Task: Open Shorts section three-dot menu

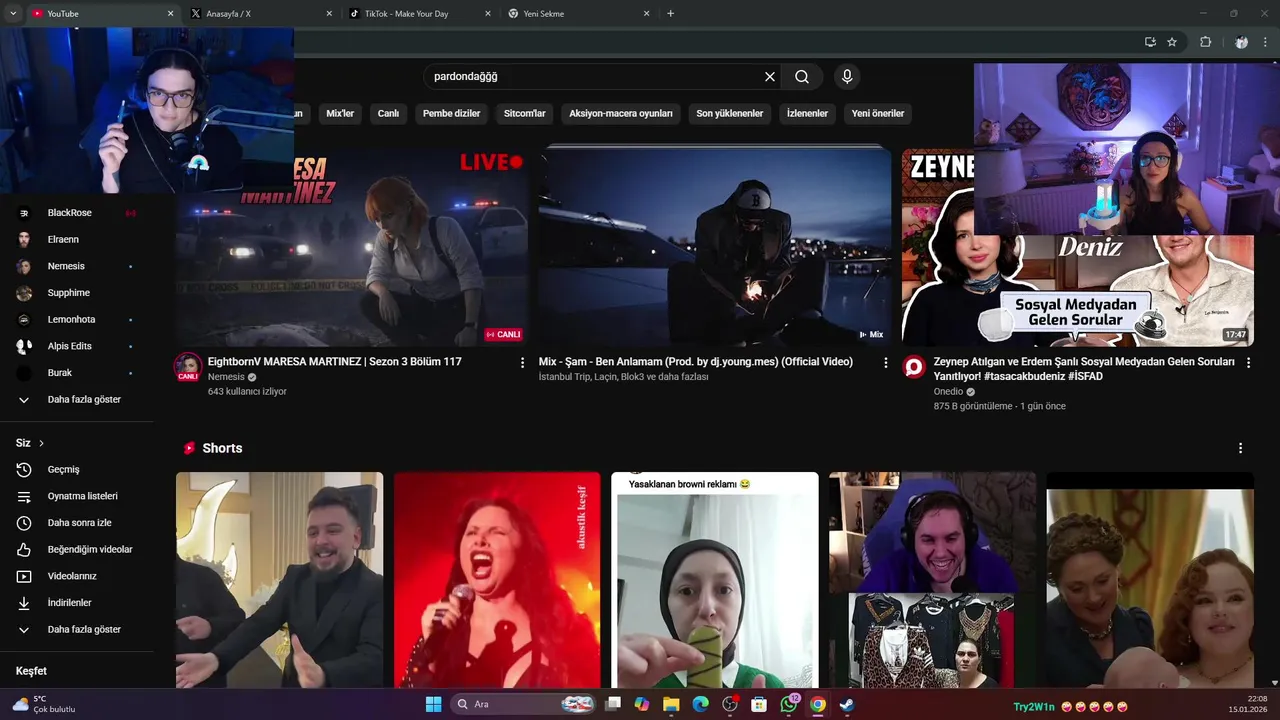Action: coord(1240,448)
